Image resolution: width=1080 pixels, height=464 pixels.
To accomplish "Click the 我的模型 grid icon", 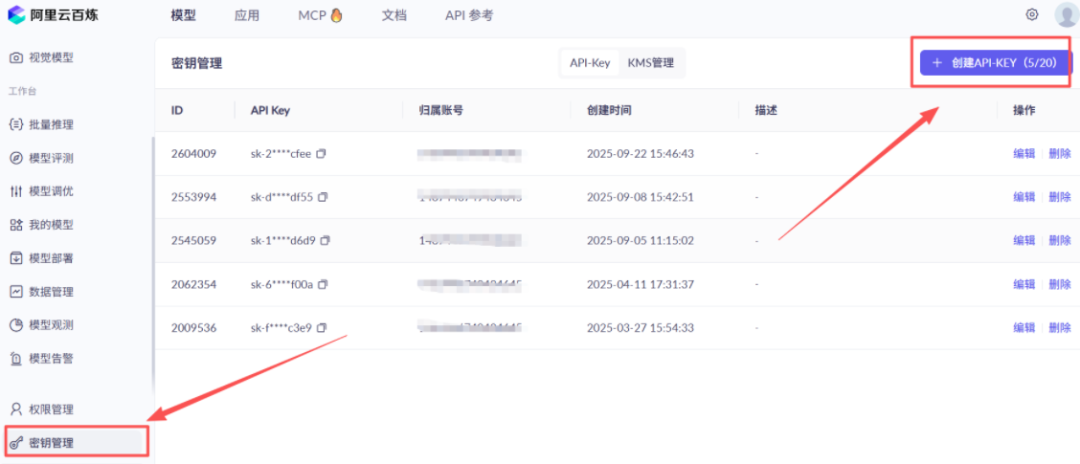I will point(16,225).
